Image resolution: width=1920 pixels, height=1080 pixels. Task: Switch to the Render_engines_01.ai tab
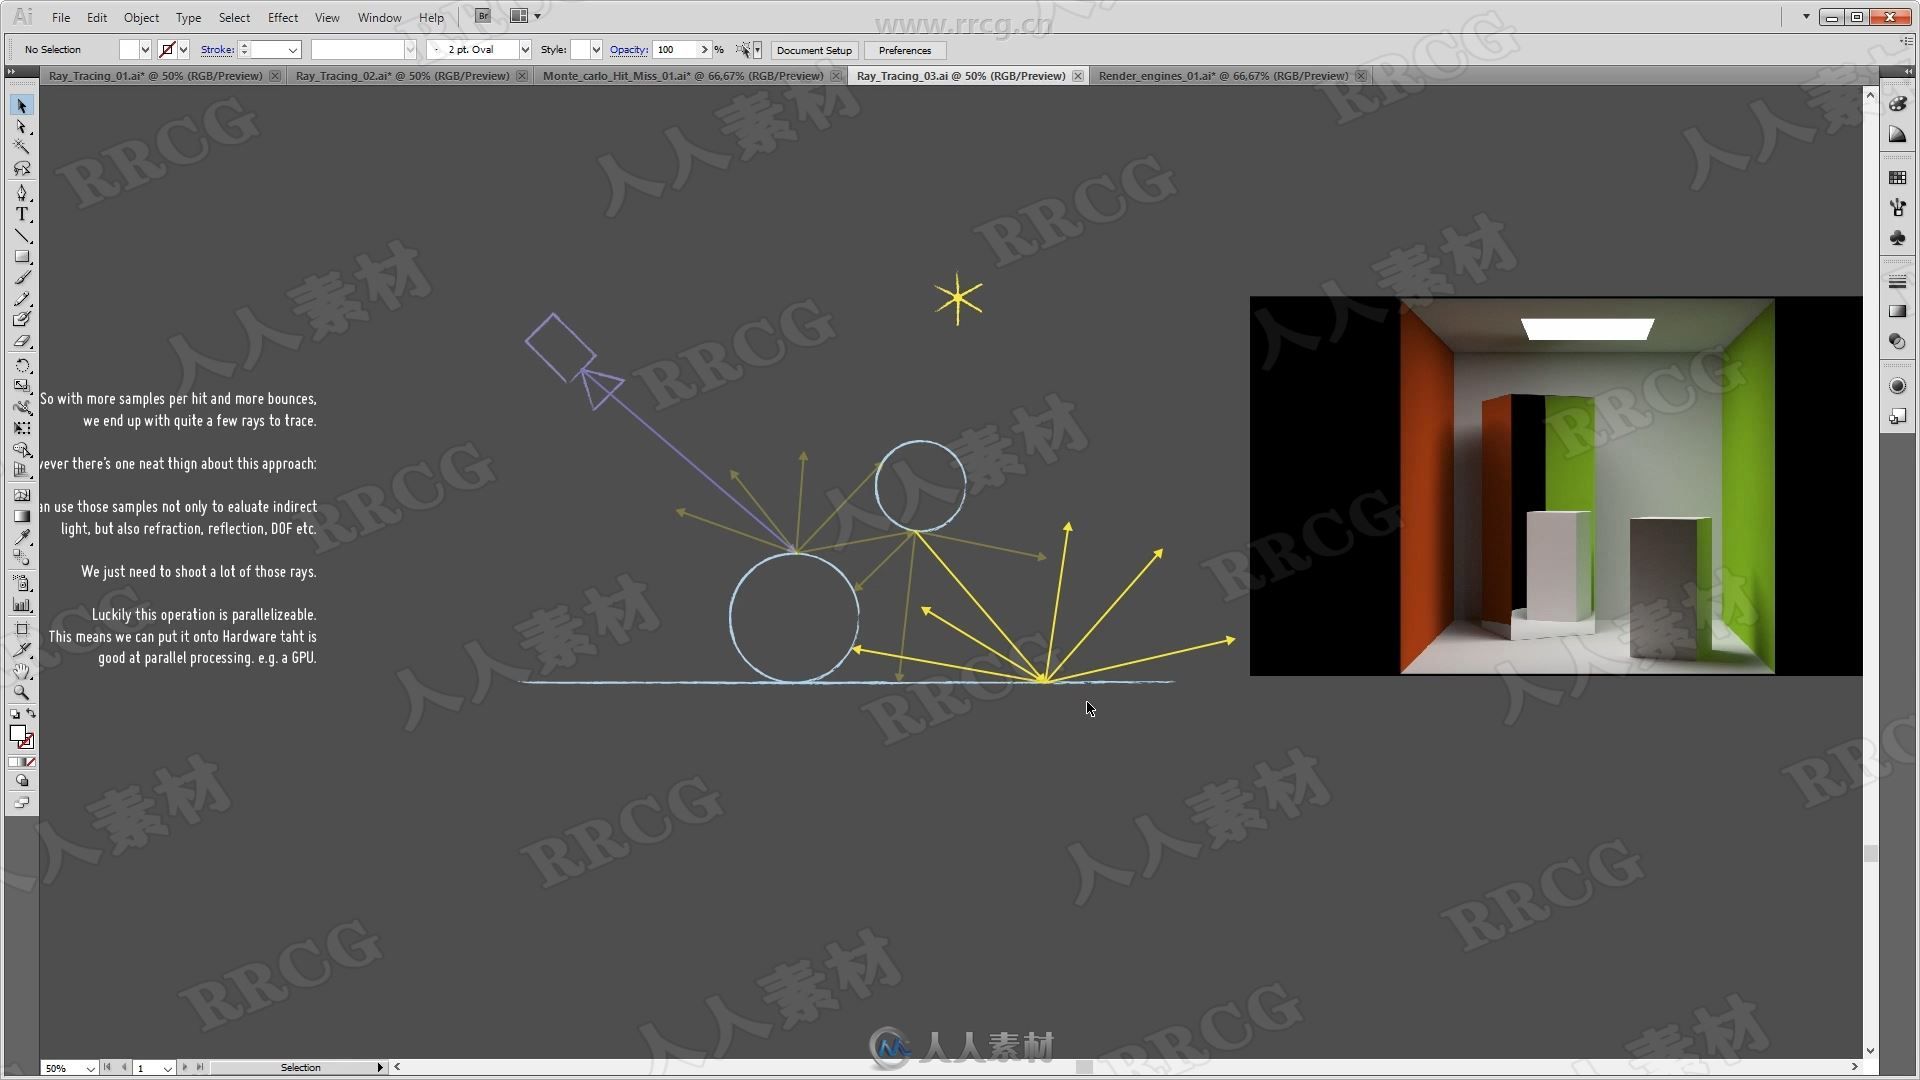click(1223, 76)
